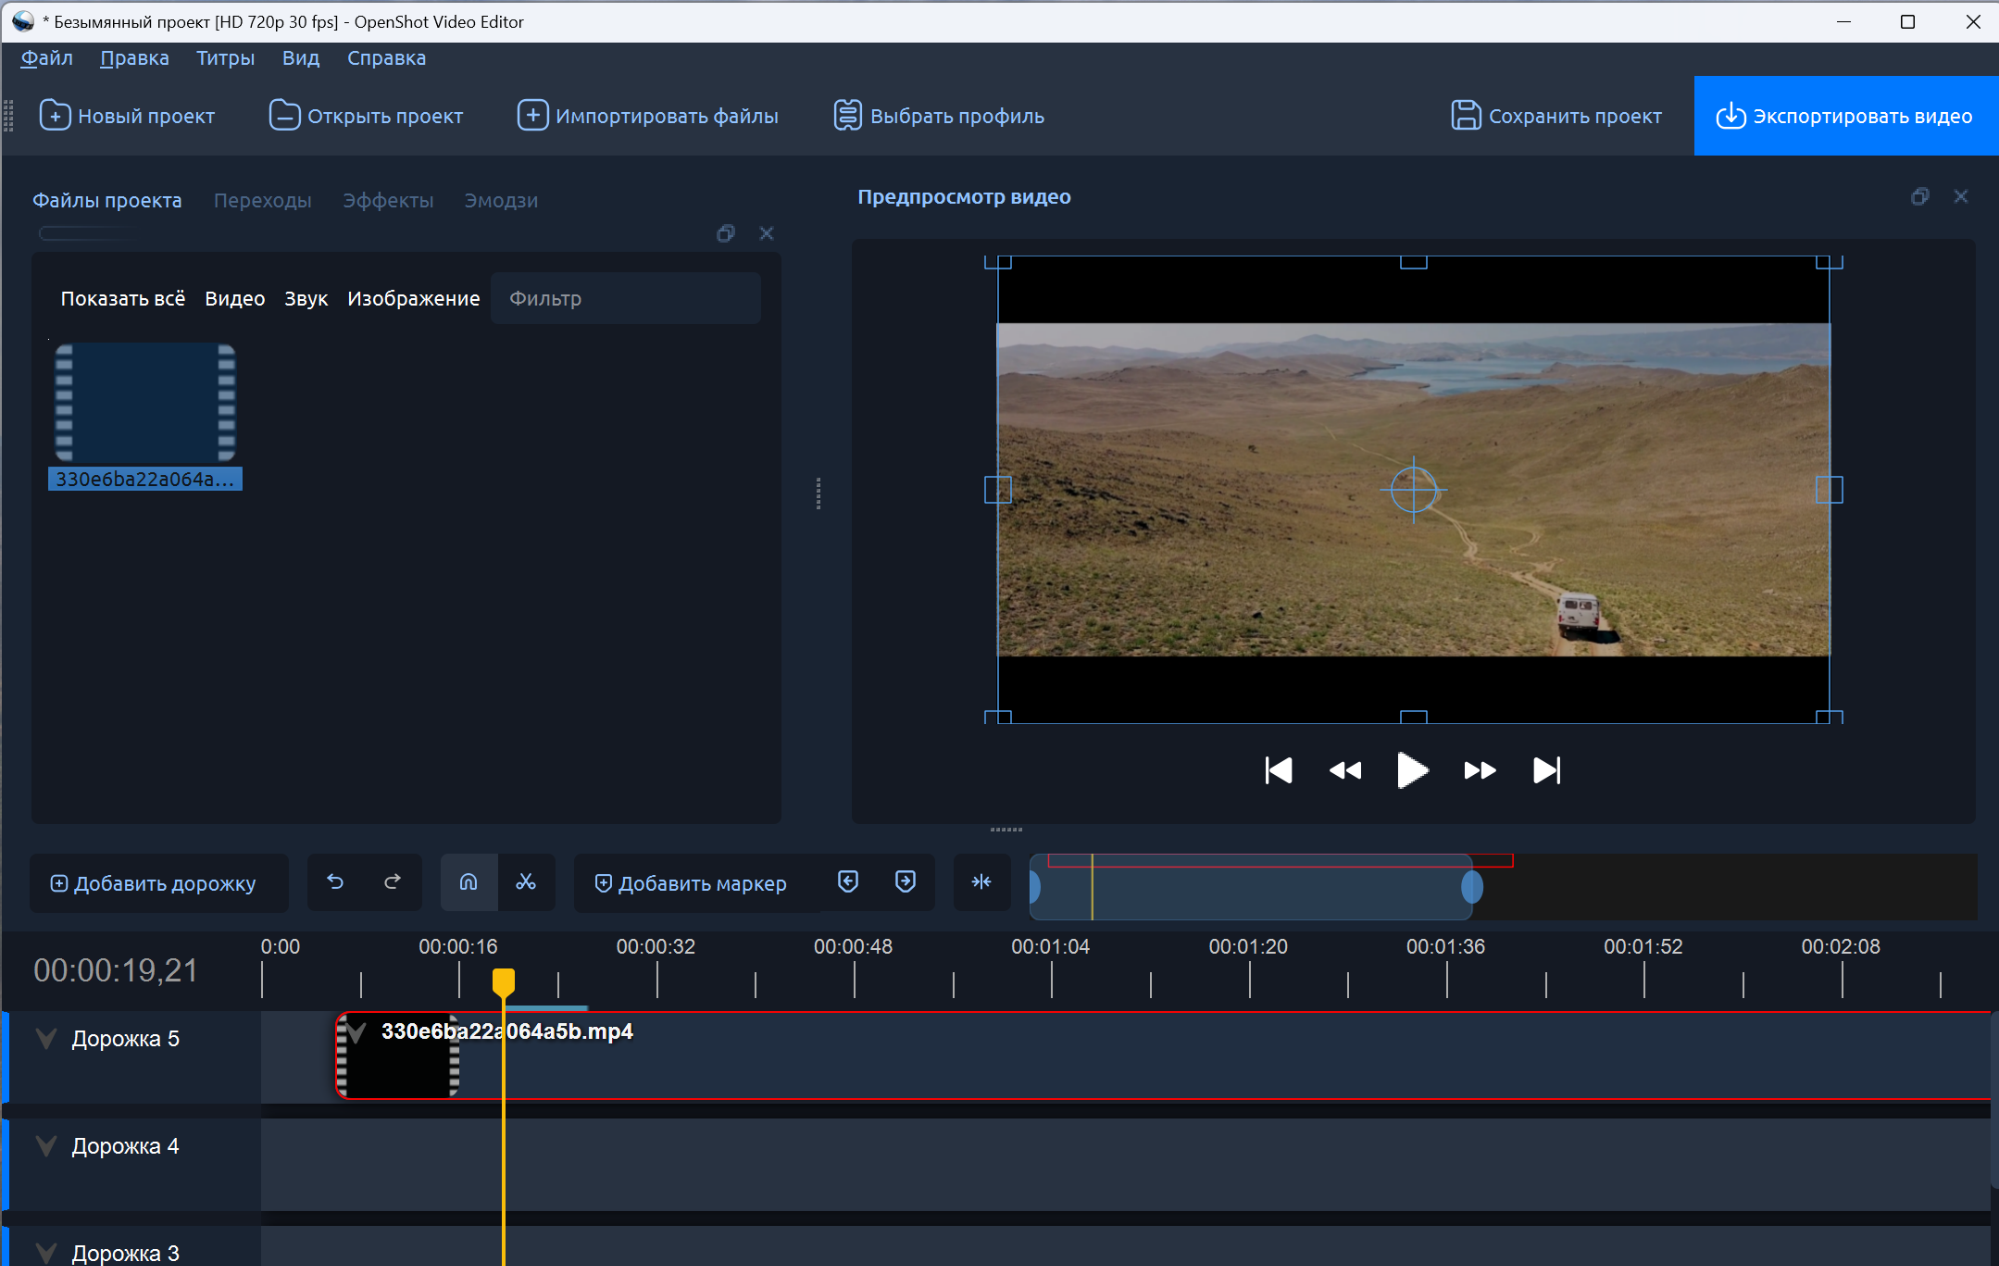The height and width of the screenshot is (1266, 1999).
Task: Expand the Дорожка 5 track menu
Action: tap(46, 1039)
